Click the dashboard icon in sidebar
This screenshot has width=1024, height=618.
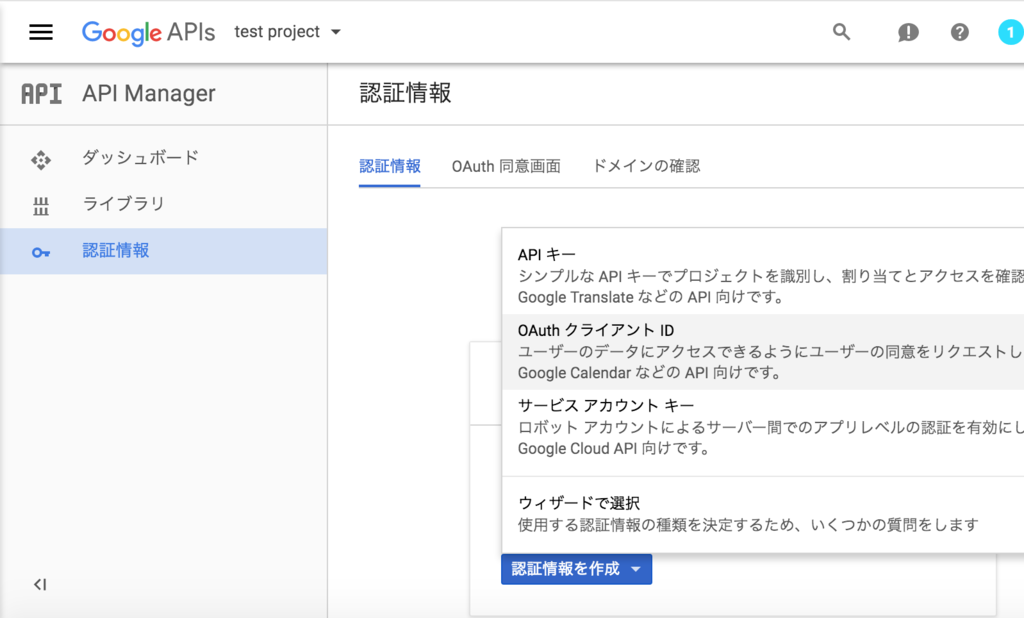41,158
